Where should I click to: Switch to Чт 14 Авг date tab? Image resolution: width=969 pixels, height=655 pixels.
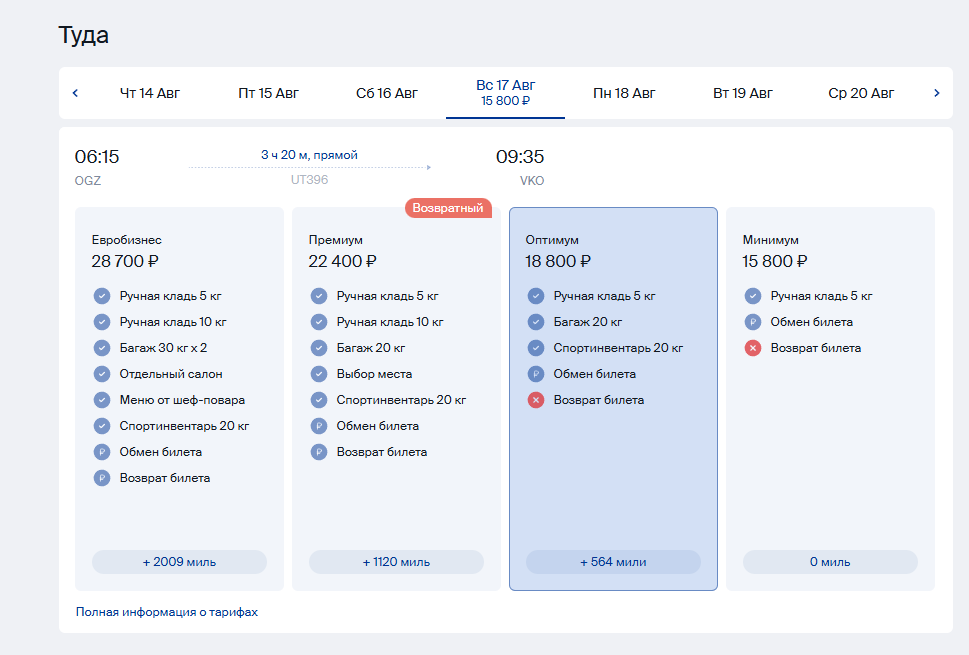click(150, 93)
